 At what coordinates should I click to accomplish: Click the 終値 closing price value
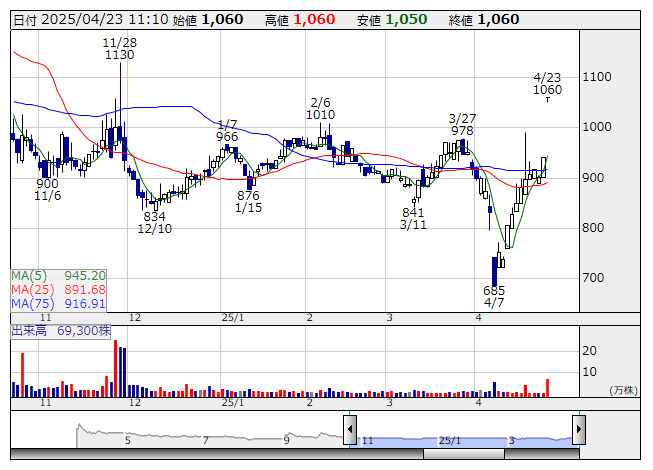click(x=498, y=19)
